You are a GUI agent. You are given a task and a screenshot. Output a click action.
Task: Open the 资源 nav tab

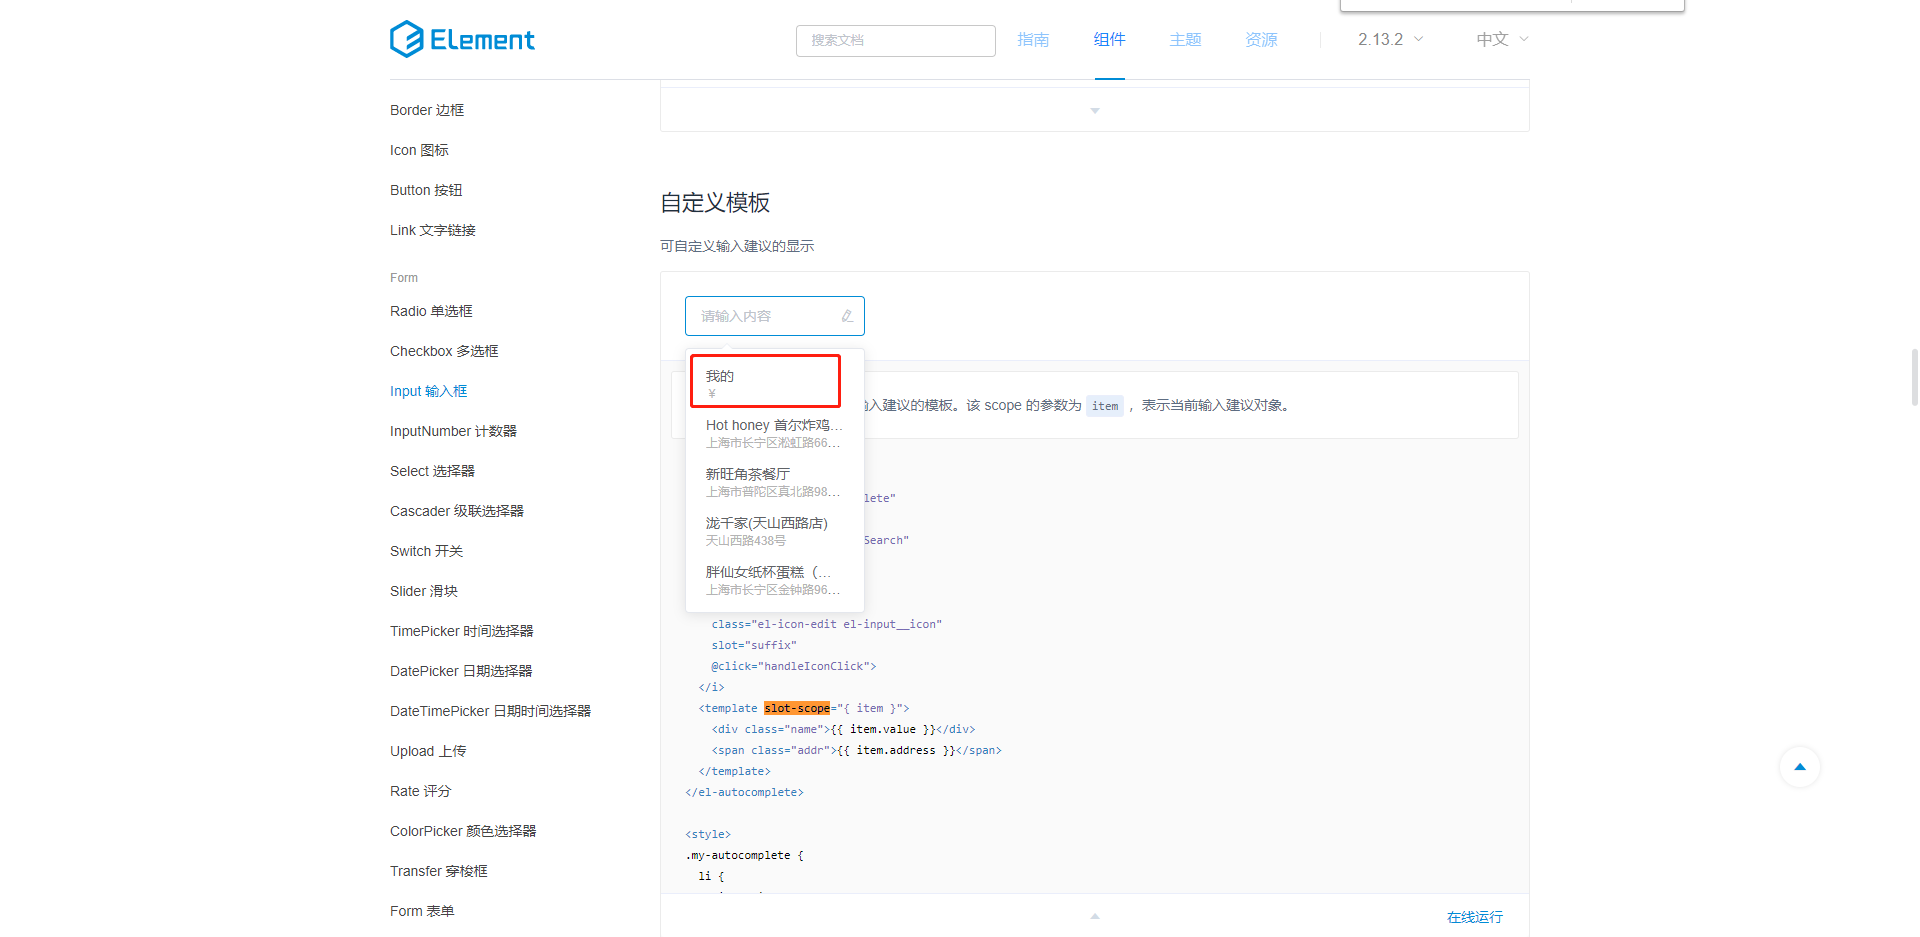click(1261, 39)
